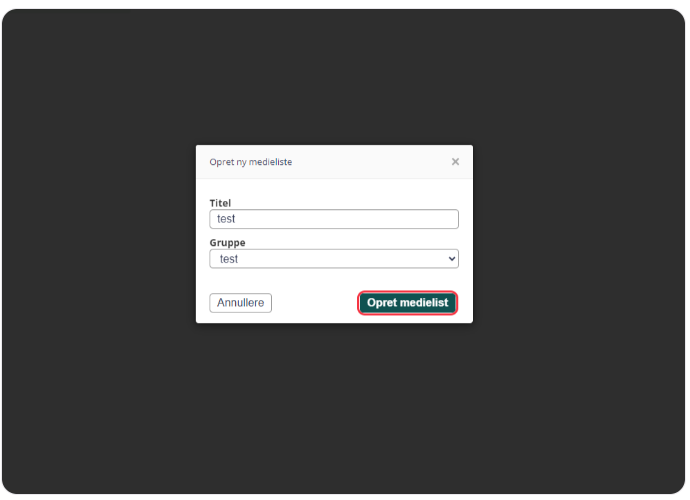Click the Annullere button

[x=240, y=303]
